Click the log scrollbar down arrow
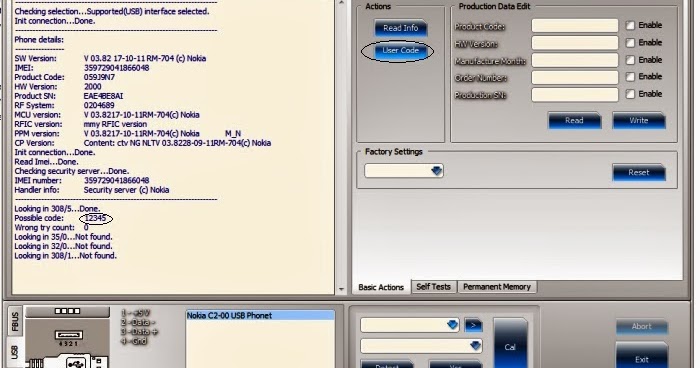The height and width of the screenshot is (368, 700). click(x=341, y=289)
